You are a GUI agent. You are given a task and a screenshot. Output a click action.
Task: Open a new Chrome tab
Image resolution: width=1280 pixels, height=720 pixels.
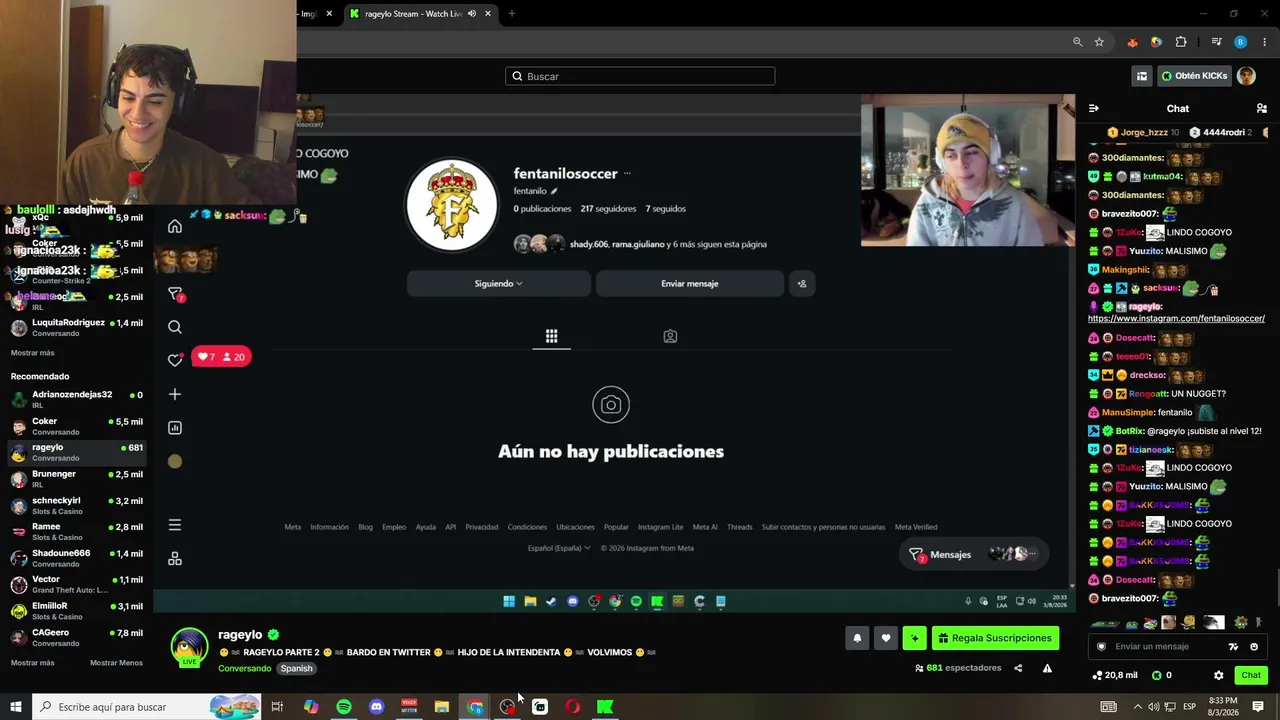pyautogui.click(x=512, y=14)
